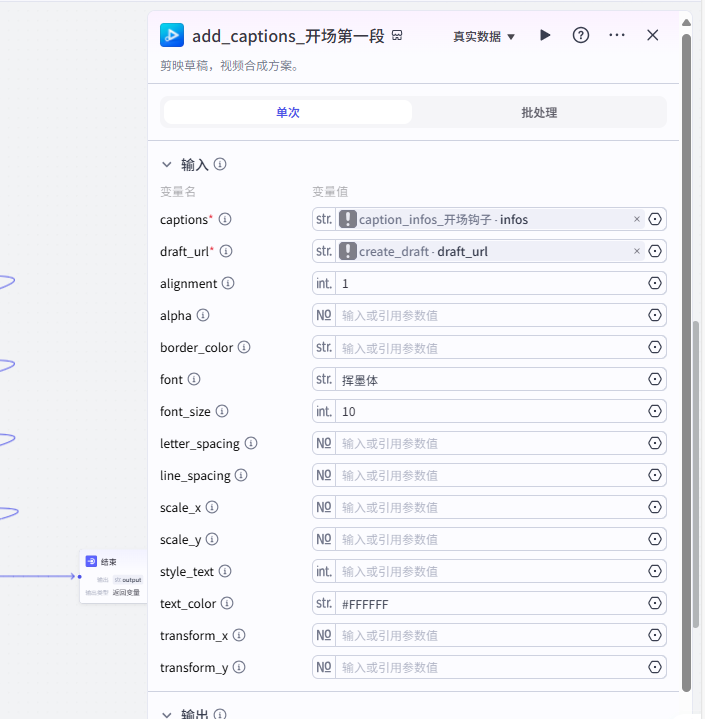The height and width of the screenshot is (719, 705).
Task: Remove the caption_infos reference with its x icon
Action: pyautogui.click(x=637, y=219)
